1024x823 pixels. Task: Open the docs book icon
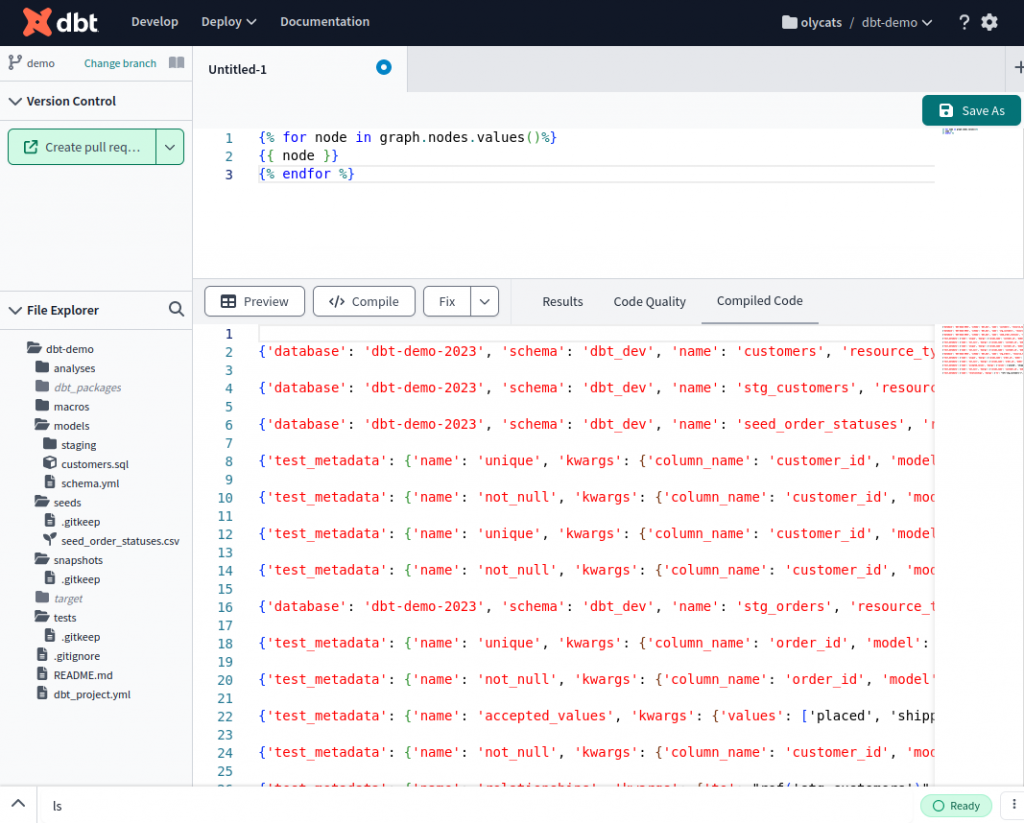(x=176, y=63)
